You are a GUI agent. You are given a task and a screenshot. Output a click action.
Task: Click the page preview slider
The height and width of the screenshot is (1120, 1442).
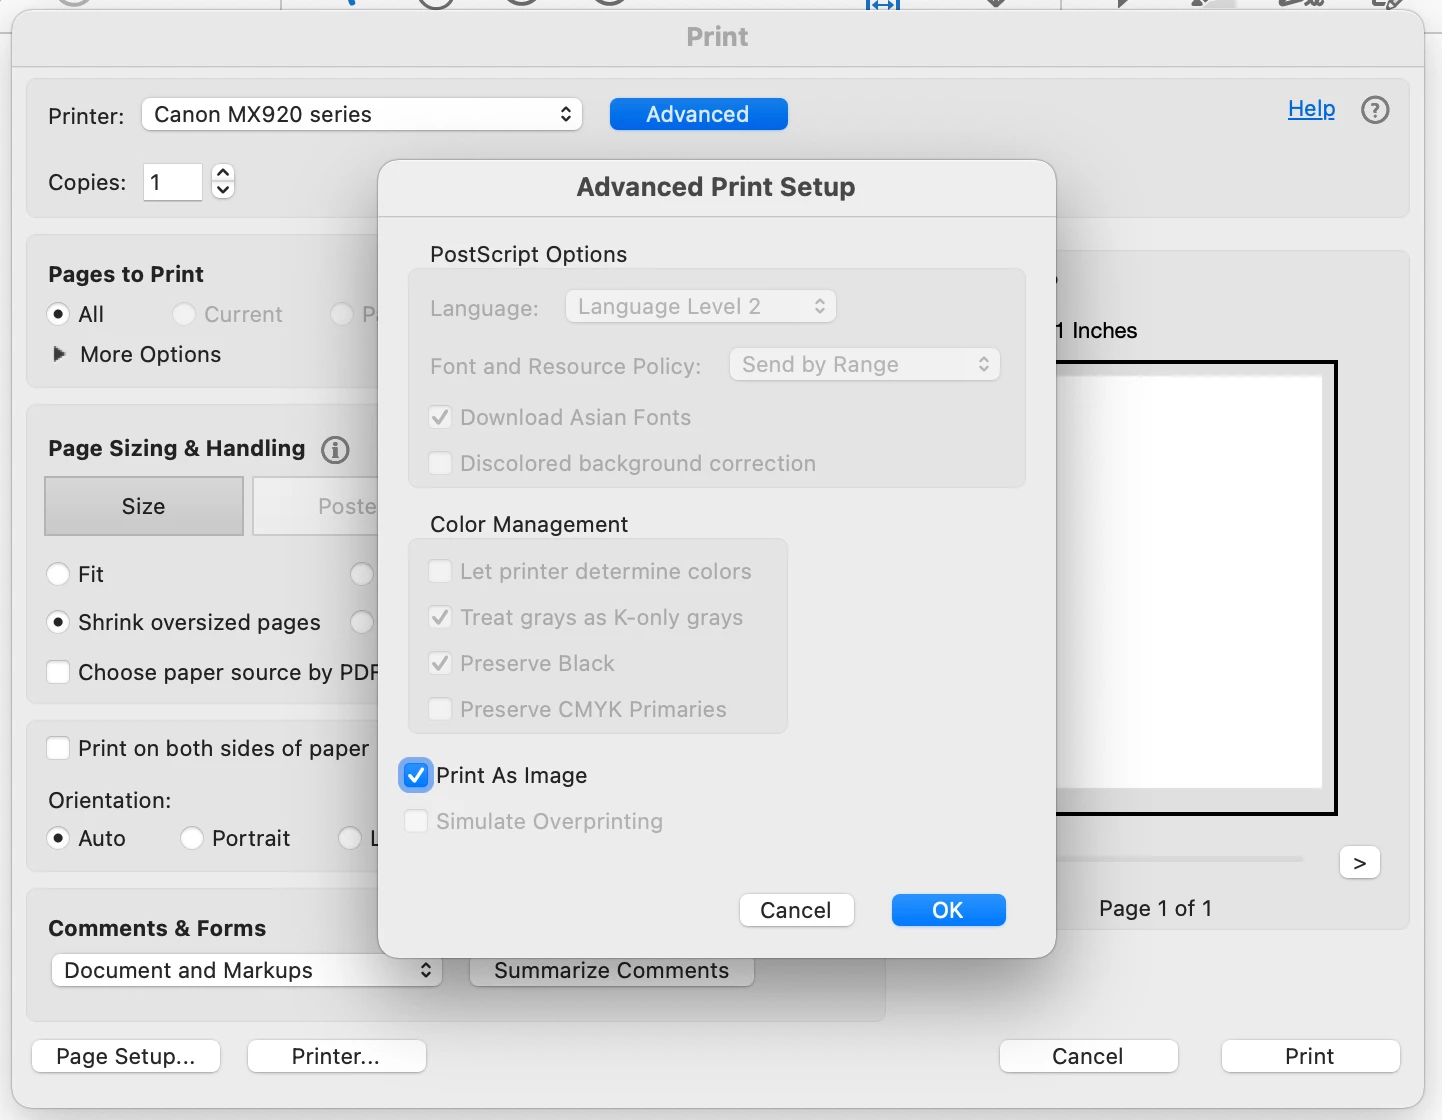1180,858
